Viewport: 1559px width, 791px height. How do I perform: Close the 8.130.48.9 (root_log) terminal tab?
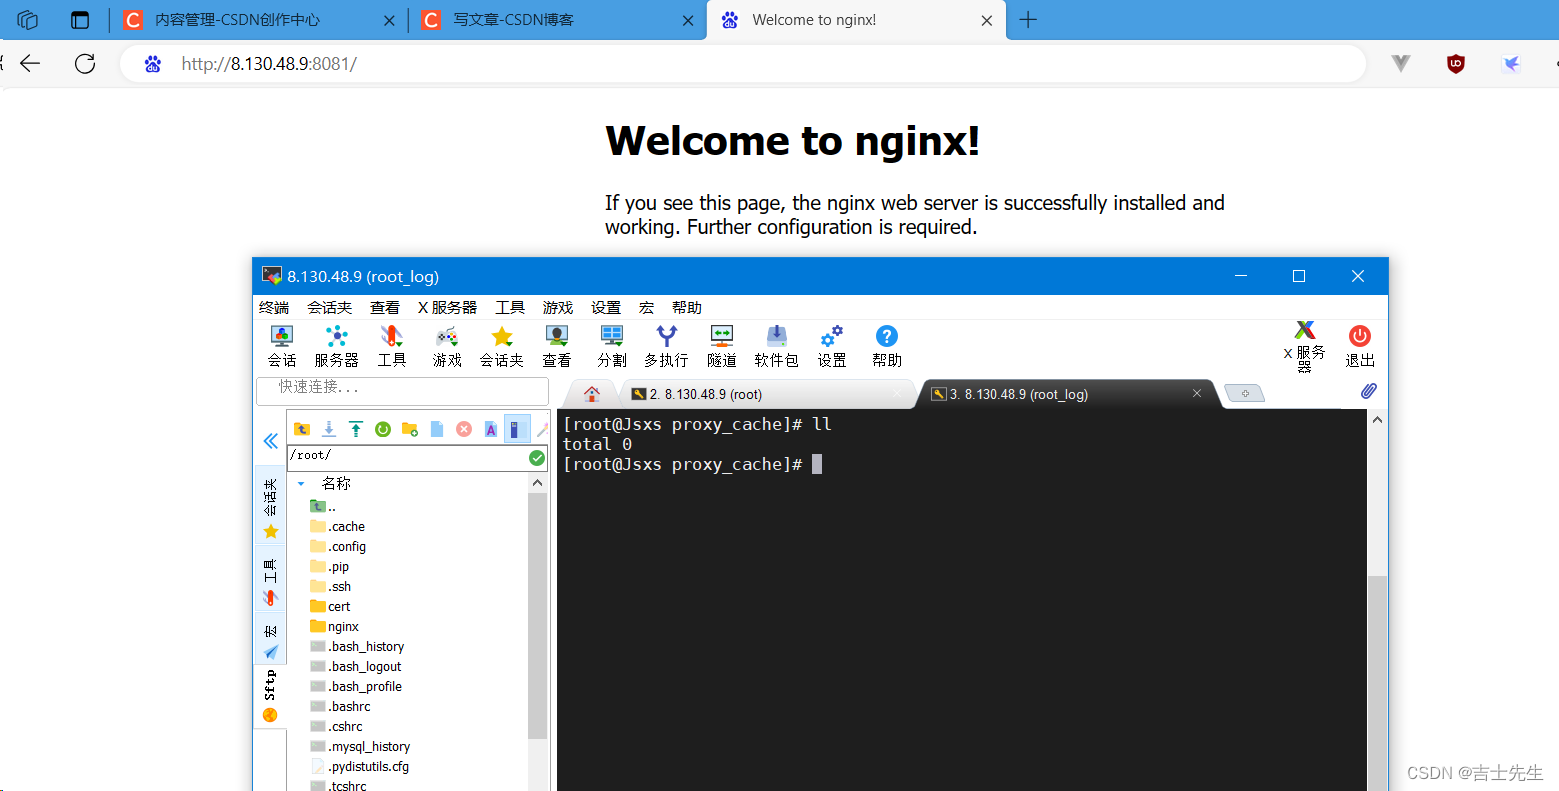1197,393
